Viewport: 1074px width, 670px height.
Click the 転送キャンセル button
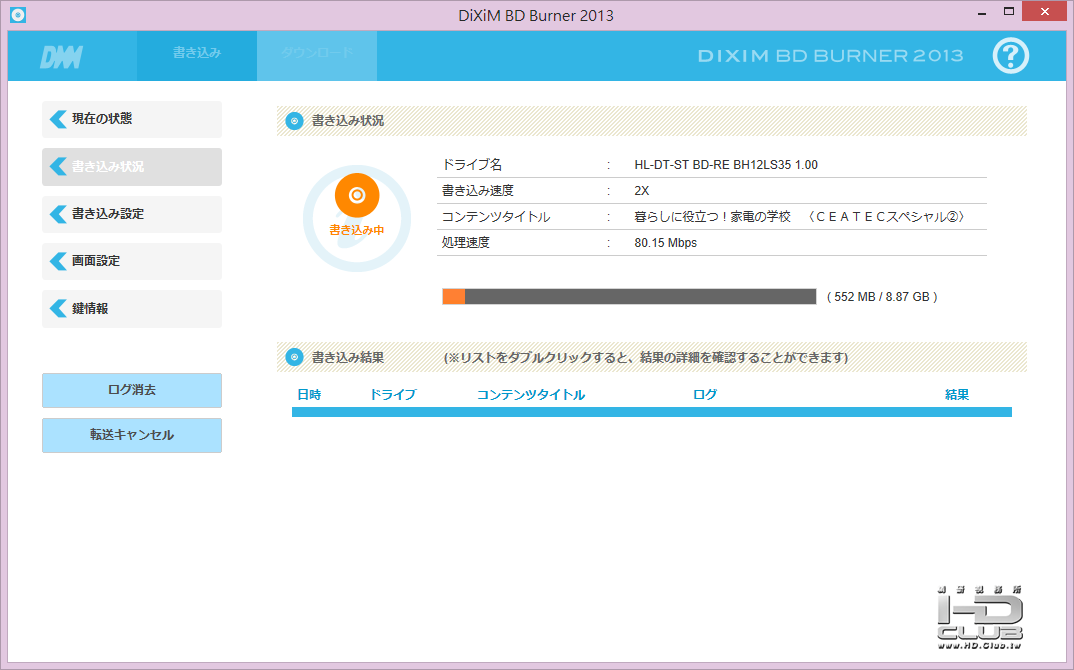pyautogui.click(x=132, y=435)
